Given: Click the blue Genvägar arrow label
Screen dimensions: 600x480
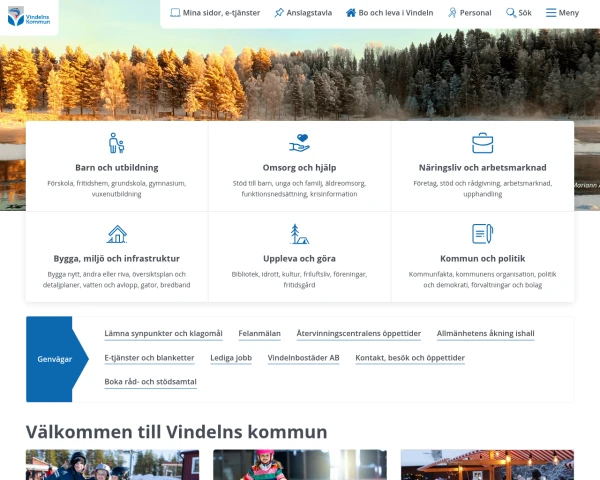Looking at the screenshot, I should [55, 359].
